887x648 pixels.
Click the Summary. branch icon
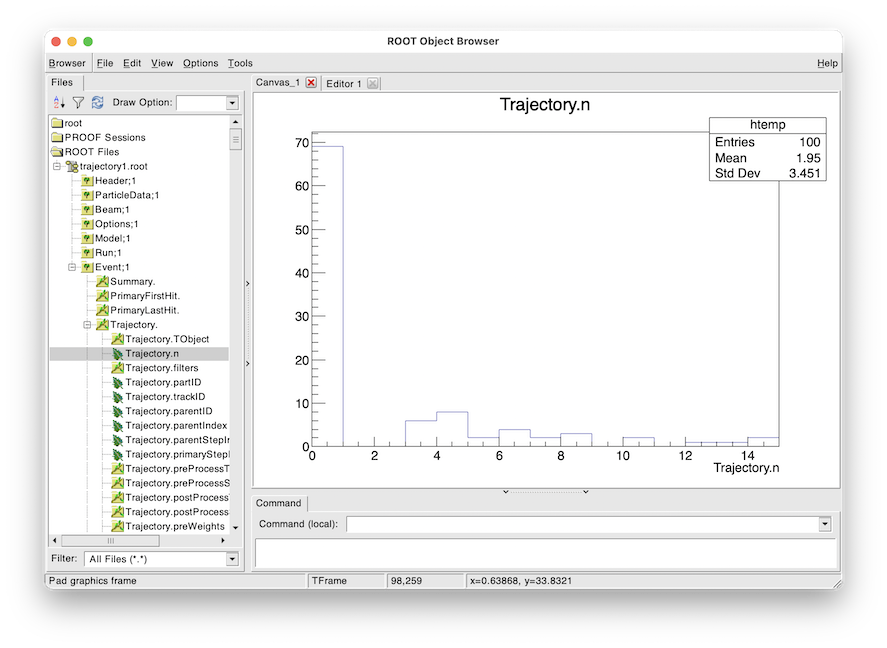pyautogui.click(x=102, y=281)
